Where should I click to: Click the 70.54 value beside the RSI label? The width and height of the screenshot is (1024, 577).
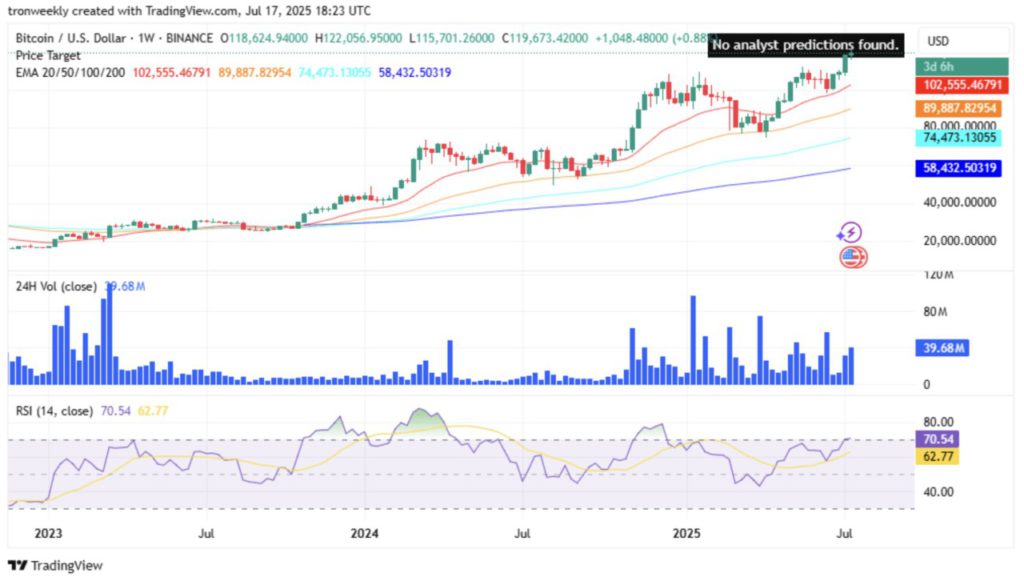tap(116, 411)
